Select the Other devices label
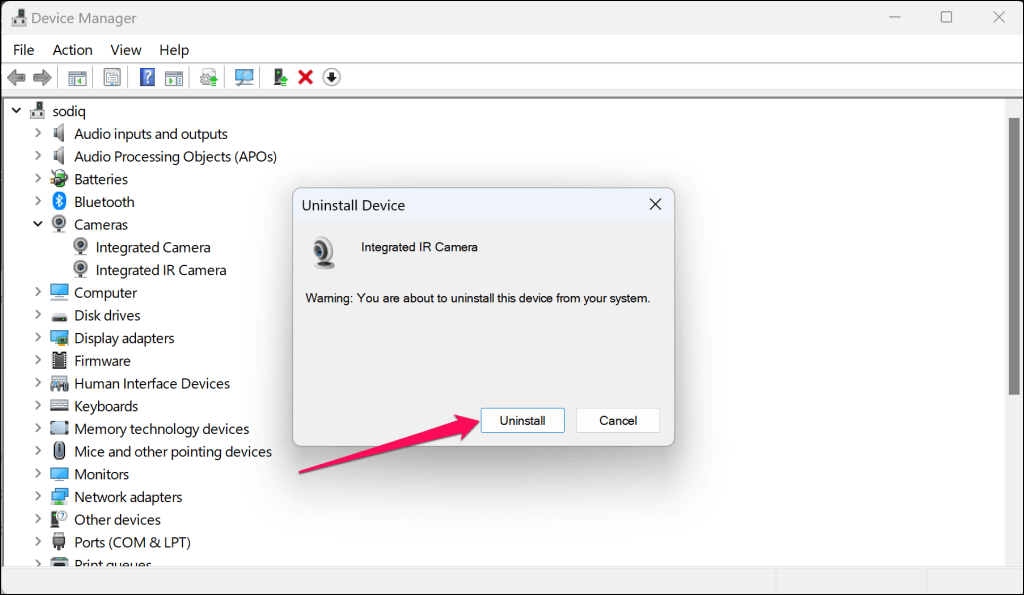The height and width of the screenshot is (595, 1024). 118,520
